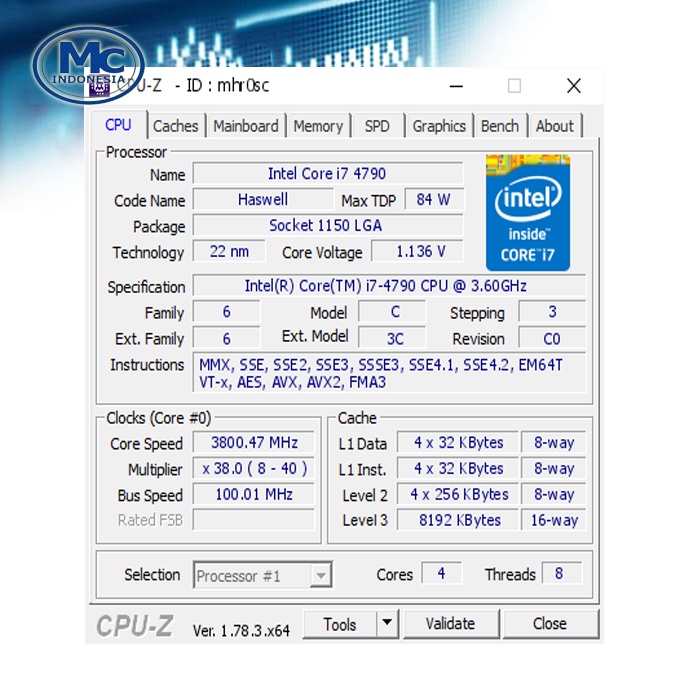Close the CPU-Z window
Viewport: 700px width, 700px height.
(x=573, y=86)
